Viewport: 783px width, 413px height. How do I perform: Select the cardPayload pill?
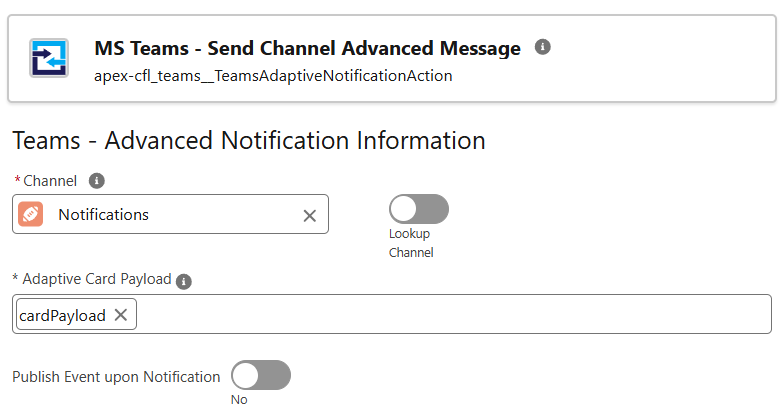62,315
